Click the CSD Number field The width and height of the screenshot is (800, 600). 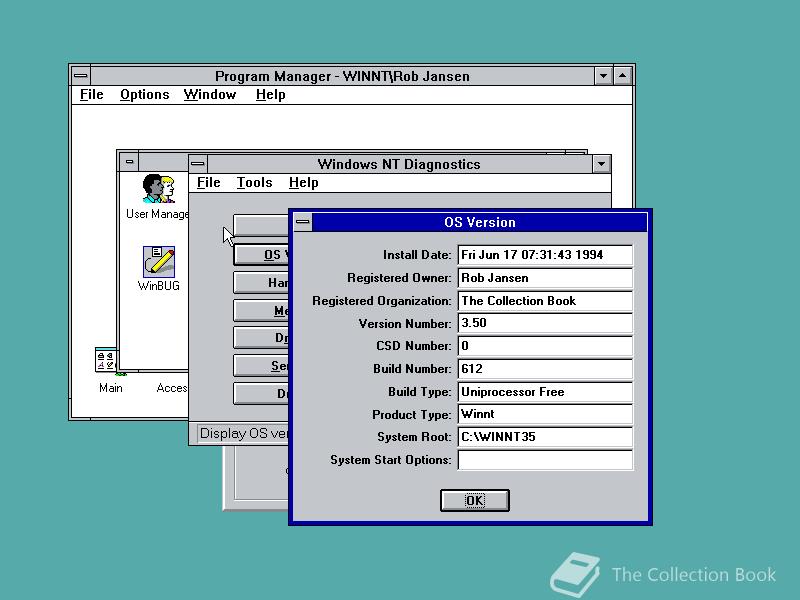coord(545,346)
